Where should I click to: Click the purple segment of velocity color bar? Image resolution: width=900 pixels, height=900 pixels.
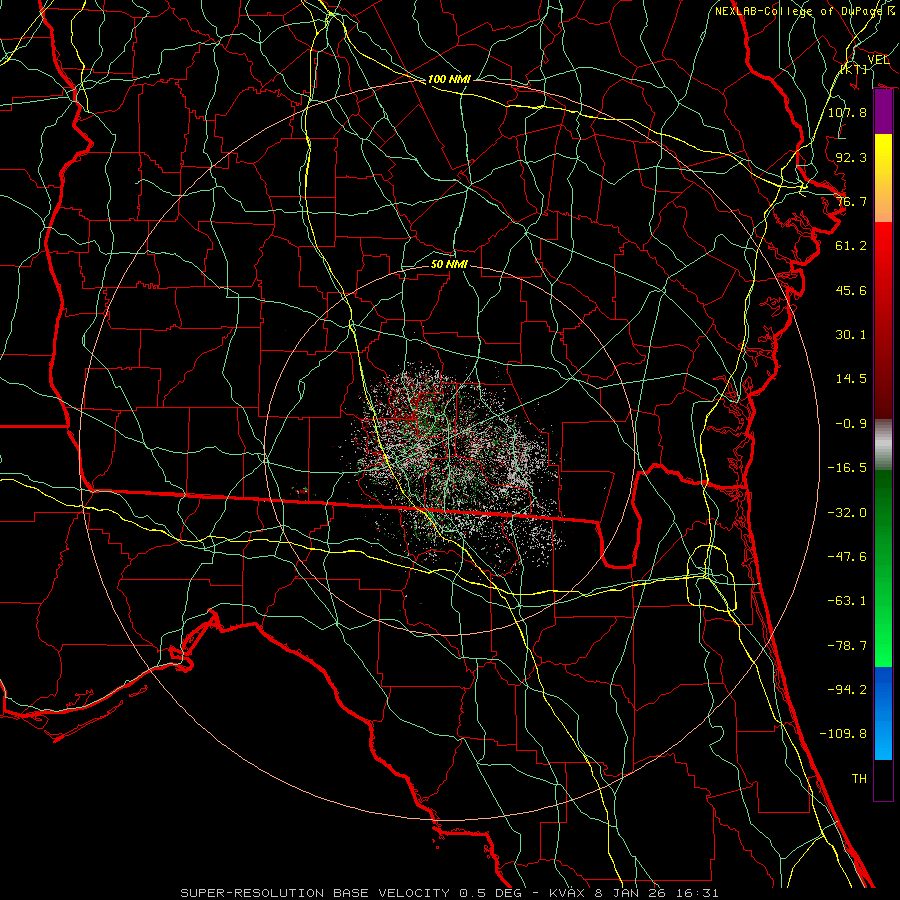coord(883,112)
